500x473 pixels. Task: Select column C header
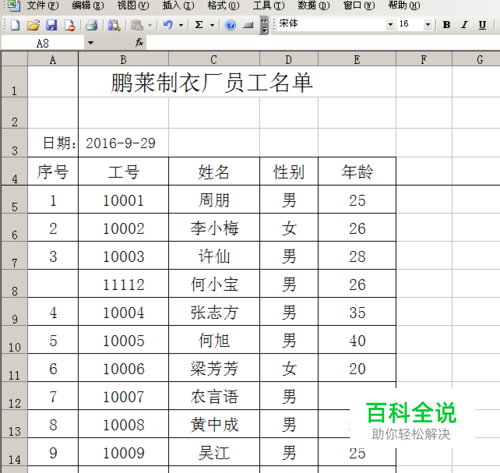[x=214, y=59]
